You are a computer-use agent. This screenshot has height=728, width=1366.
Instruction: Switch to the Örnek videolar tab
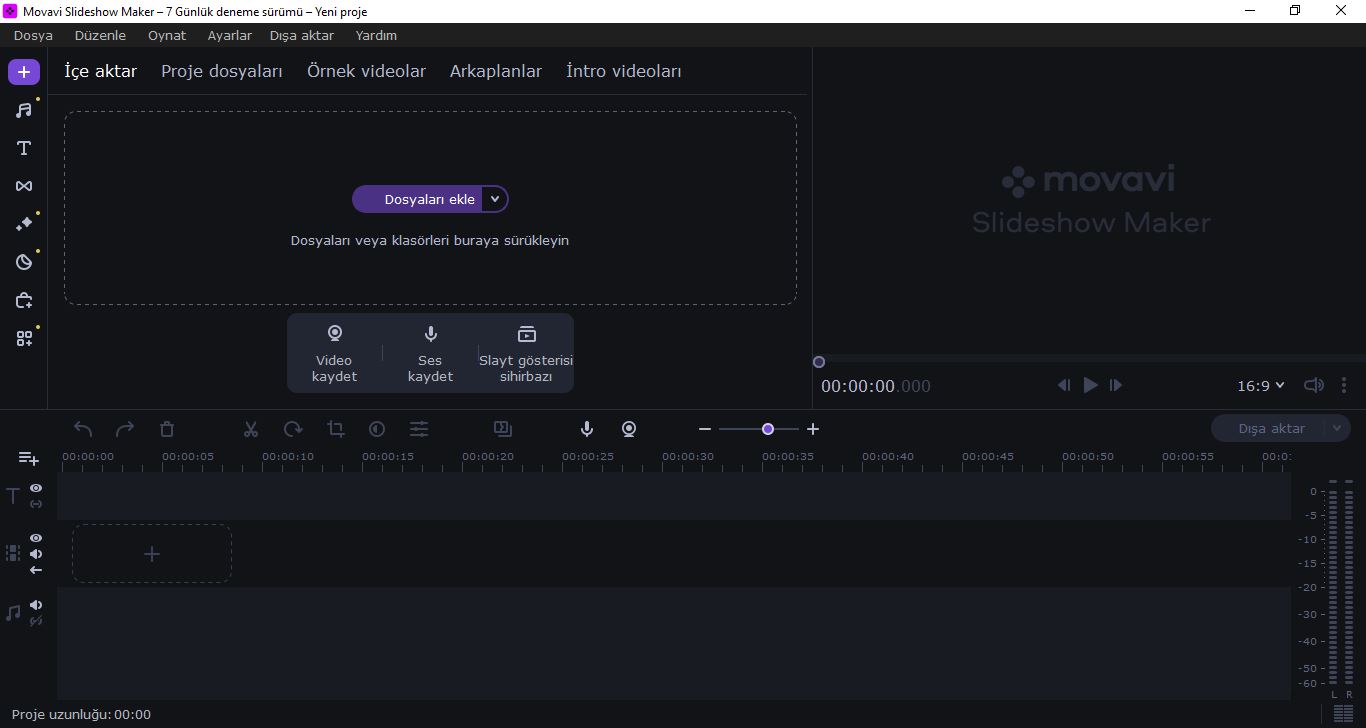pos(366,71)
